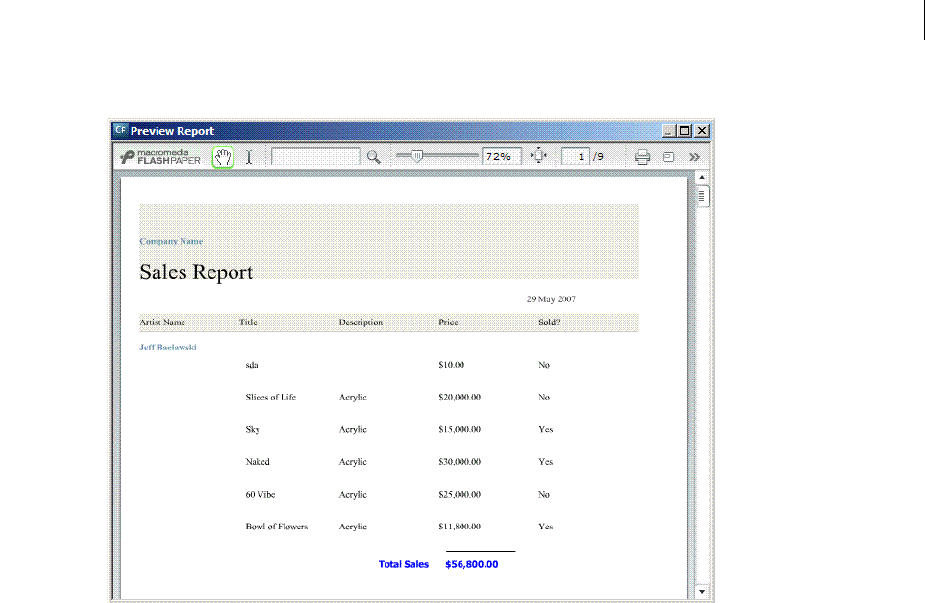Screen dimensions: 925x603
Task: Minimize the Preview Report window
Action: pos(668,130)
